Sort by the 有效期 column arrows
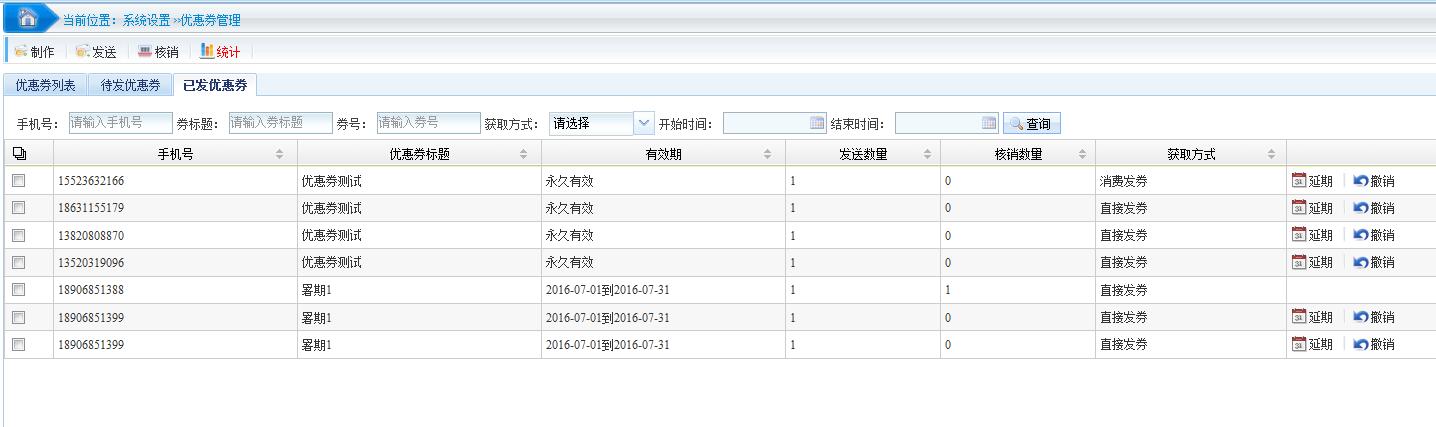 767,155
